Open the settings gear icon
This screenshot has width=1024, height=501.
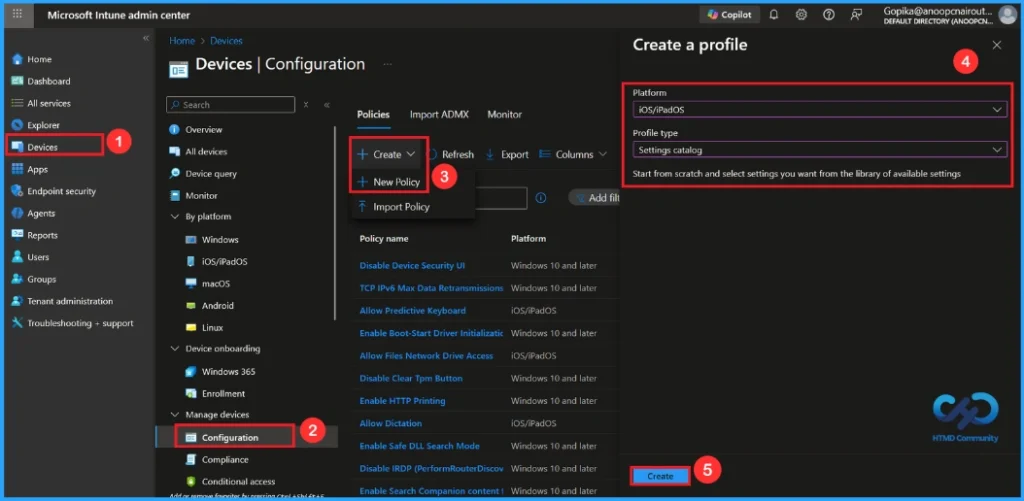click(x=801, y=14)
